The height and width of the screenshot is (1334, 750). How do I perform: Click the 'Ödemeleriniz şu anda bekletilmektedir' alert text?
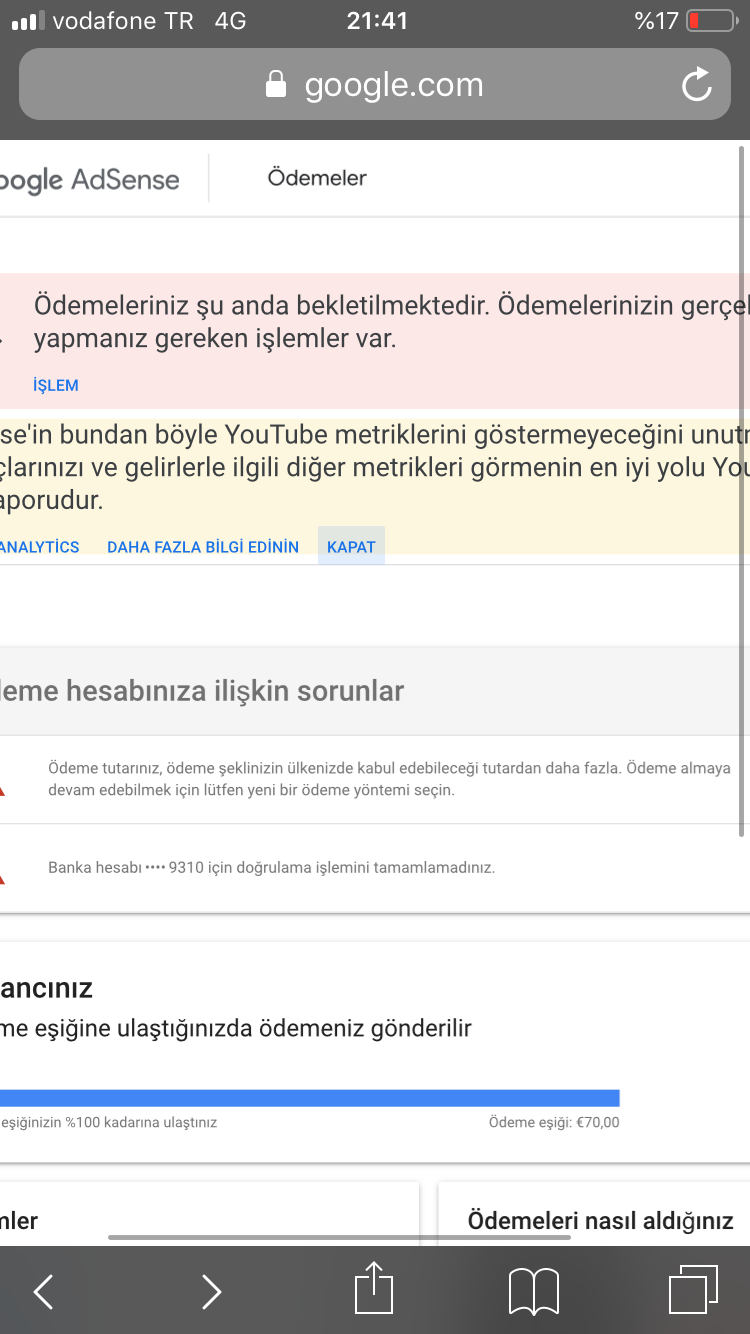point(391,322)
